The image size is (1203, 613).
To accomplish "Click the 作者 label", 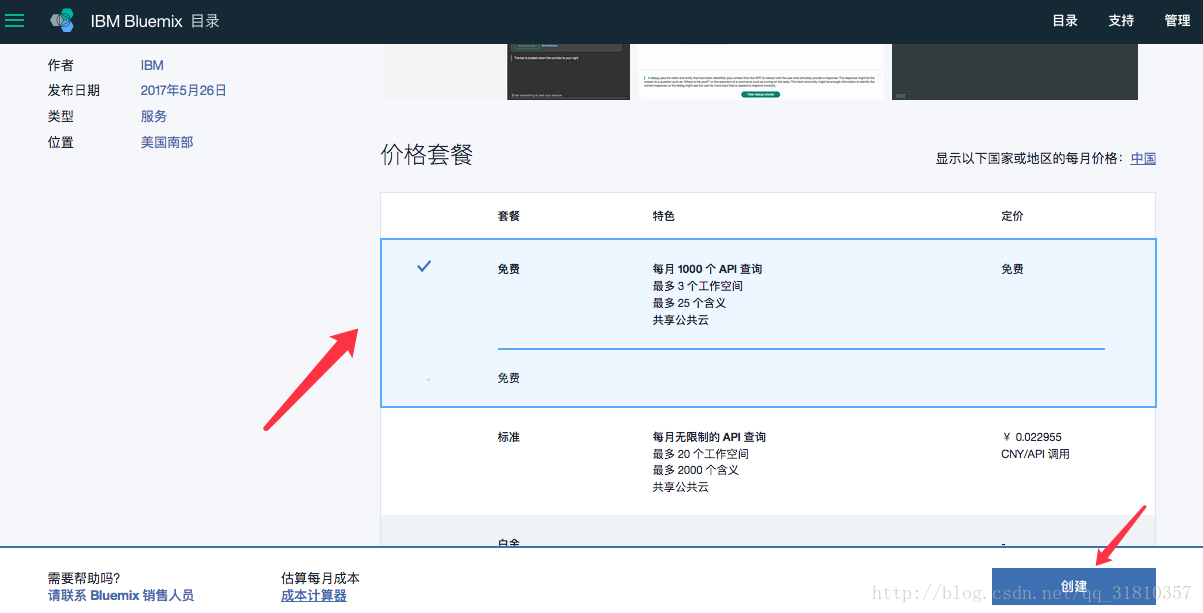I will (x=61, y=65).
